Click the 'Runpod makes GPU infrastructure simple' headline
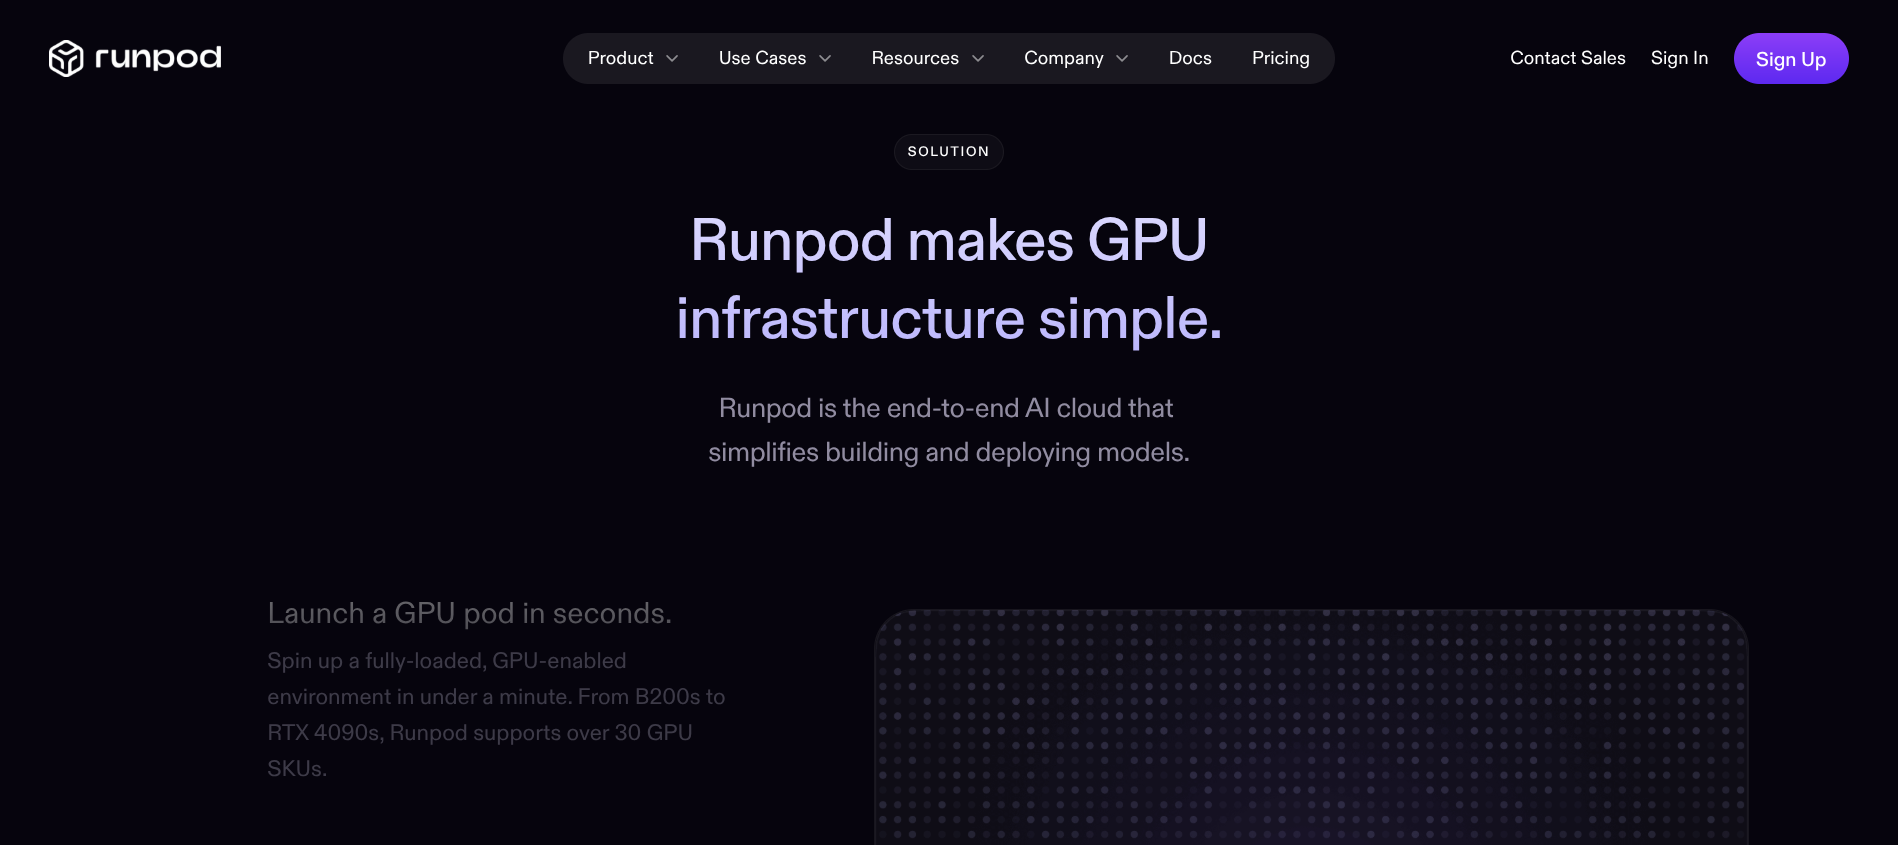The width and height of the screenshot is (1898, 845). point(948,279)
